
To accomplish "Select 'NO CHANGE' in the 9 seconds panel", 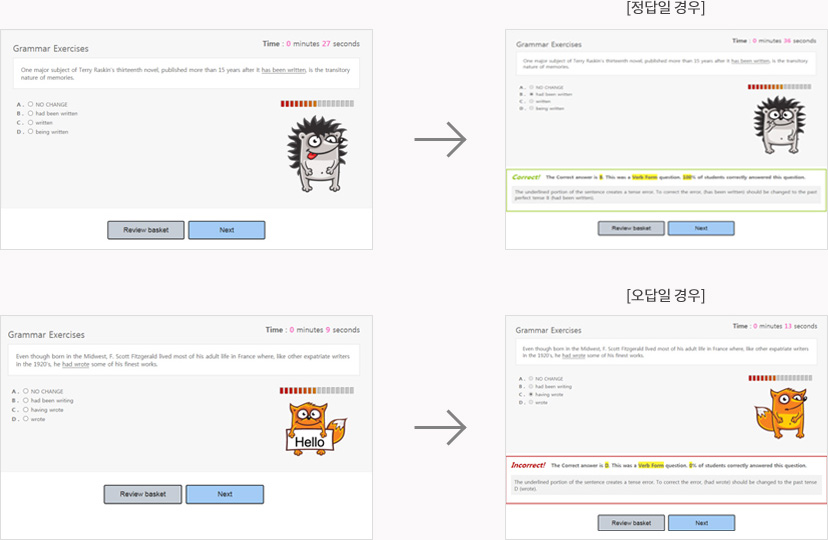I will tap(26, 391).
